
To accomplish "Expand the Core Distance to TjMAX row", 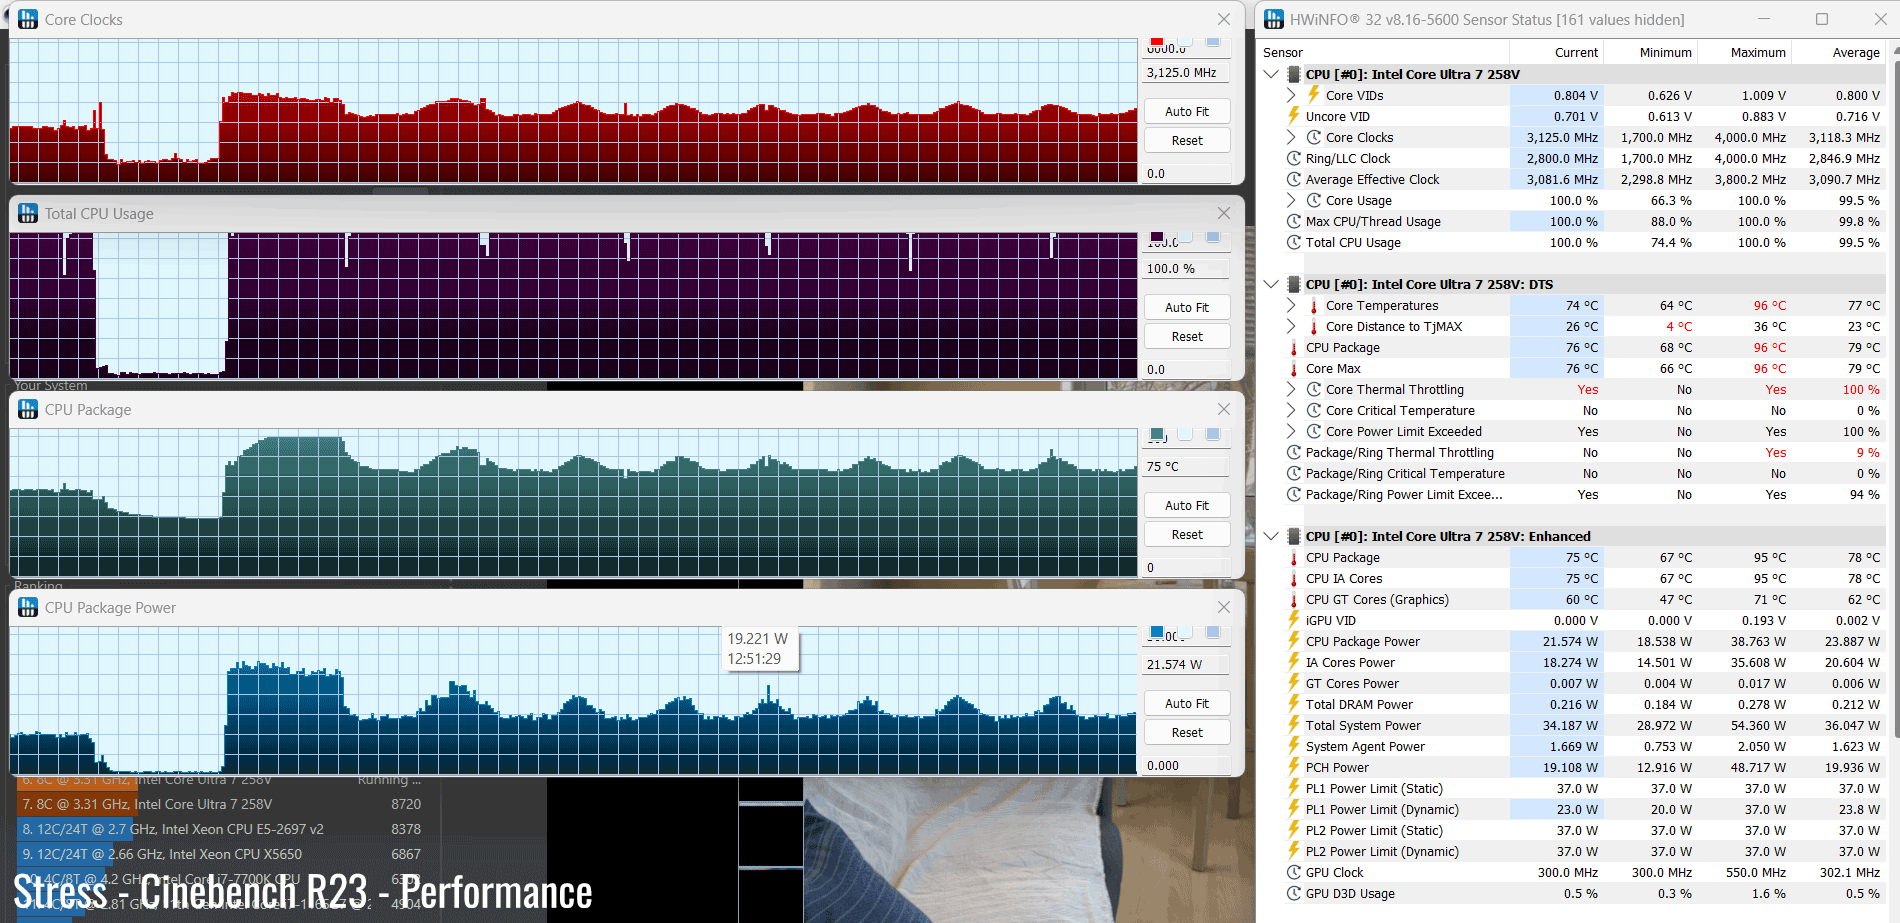I will click(x=1291, y=326).
